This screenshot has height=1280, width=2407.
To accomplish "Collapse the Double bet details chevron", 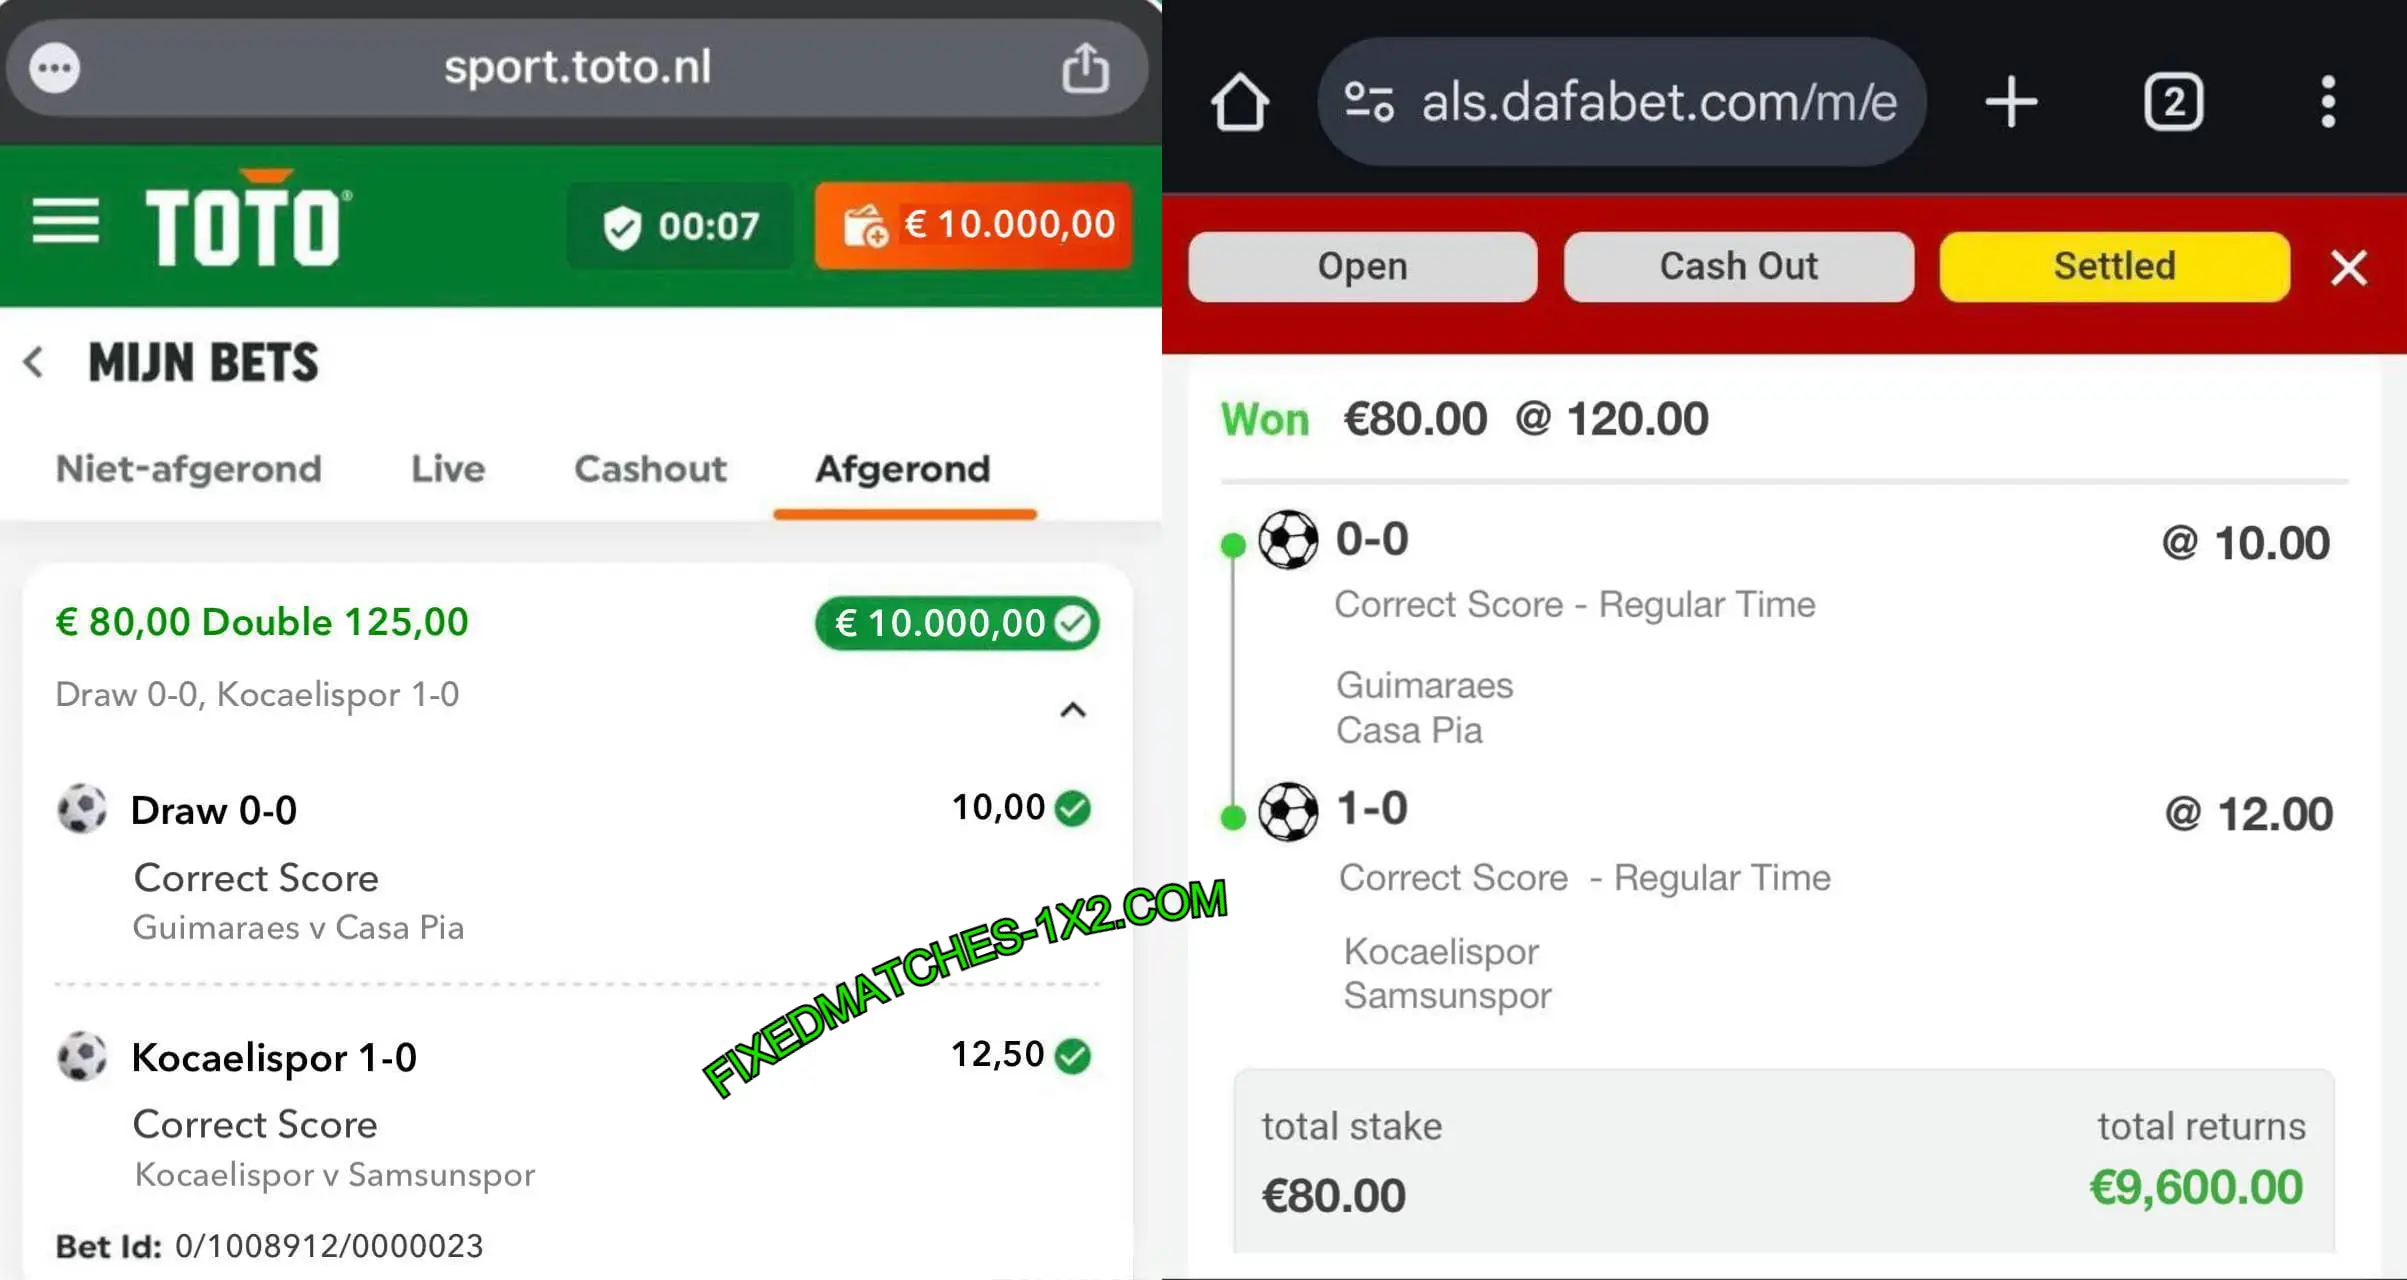I will (x=1073, y=710).
